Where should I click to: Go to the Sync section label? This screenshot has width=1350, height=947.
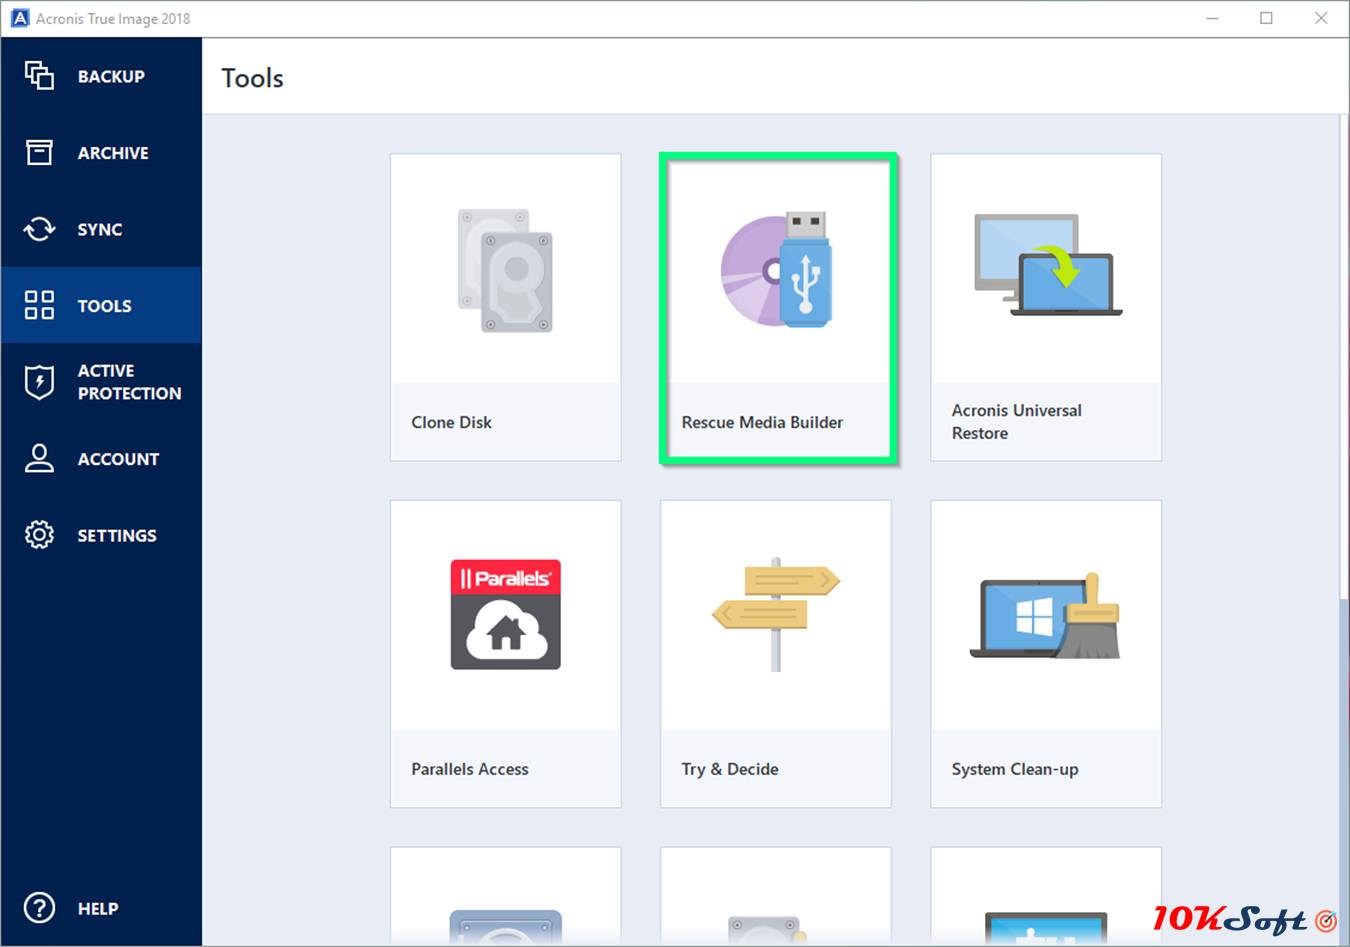click(x=100, y=230)
